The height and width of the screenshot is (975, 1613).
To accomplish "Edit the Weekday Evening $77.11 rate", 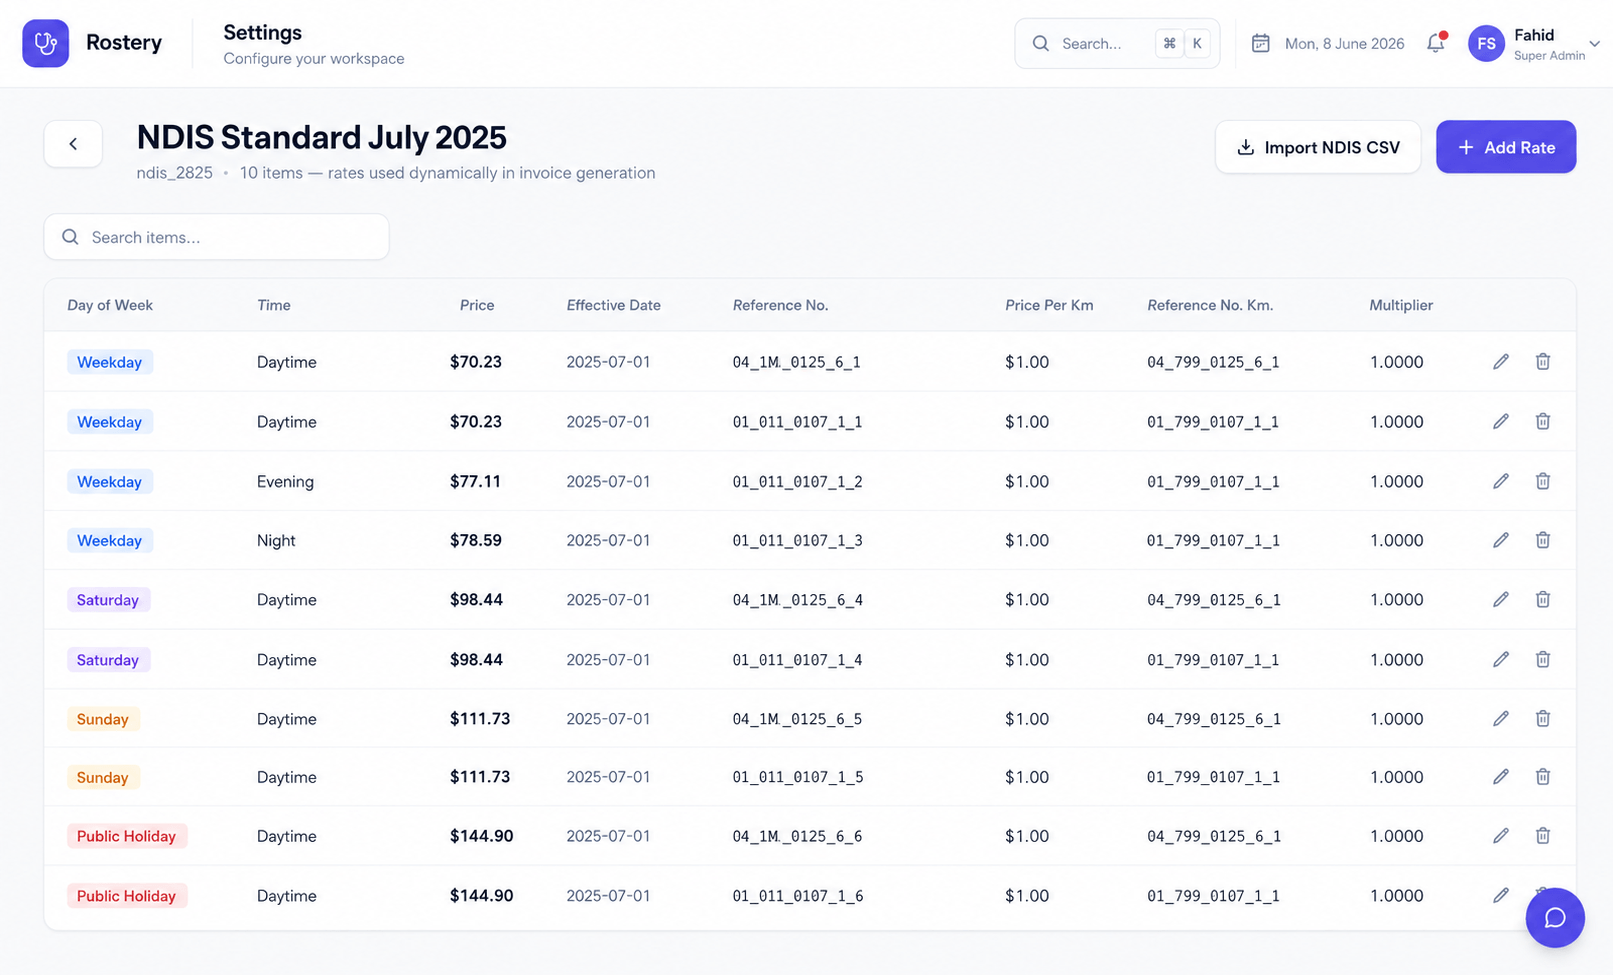I will pos(1501,481).
